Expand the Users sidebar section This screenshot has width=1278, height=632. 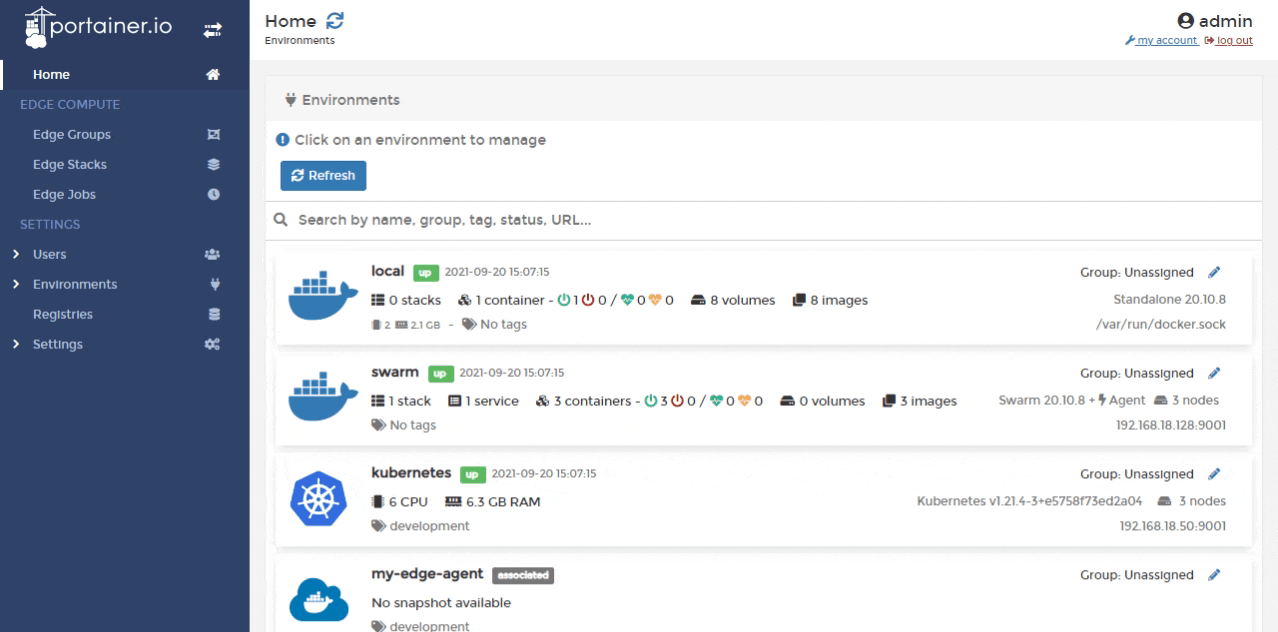click(x=17, y=254)
